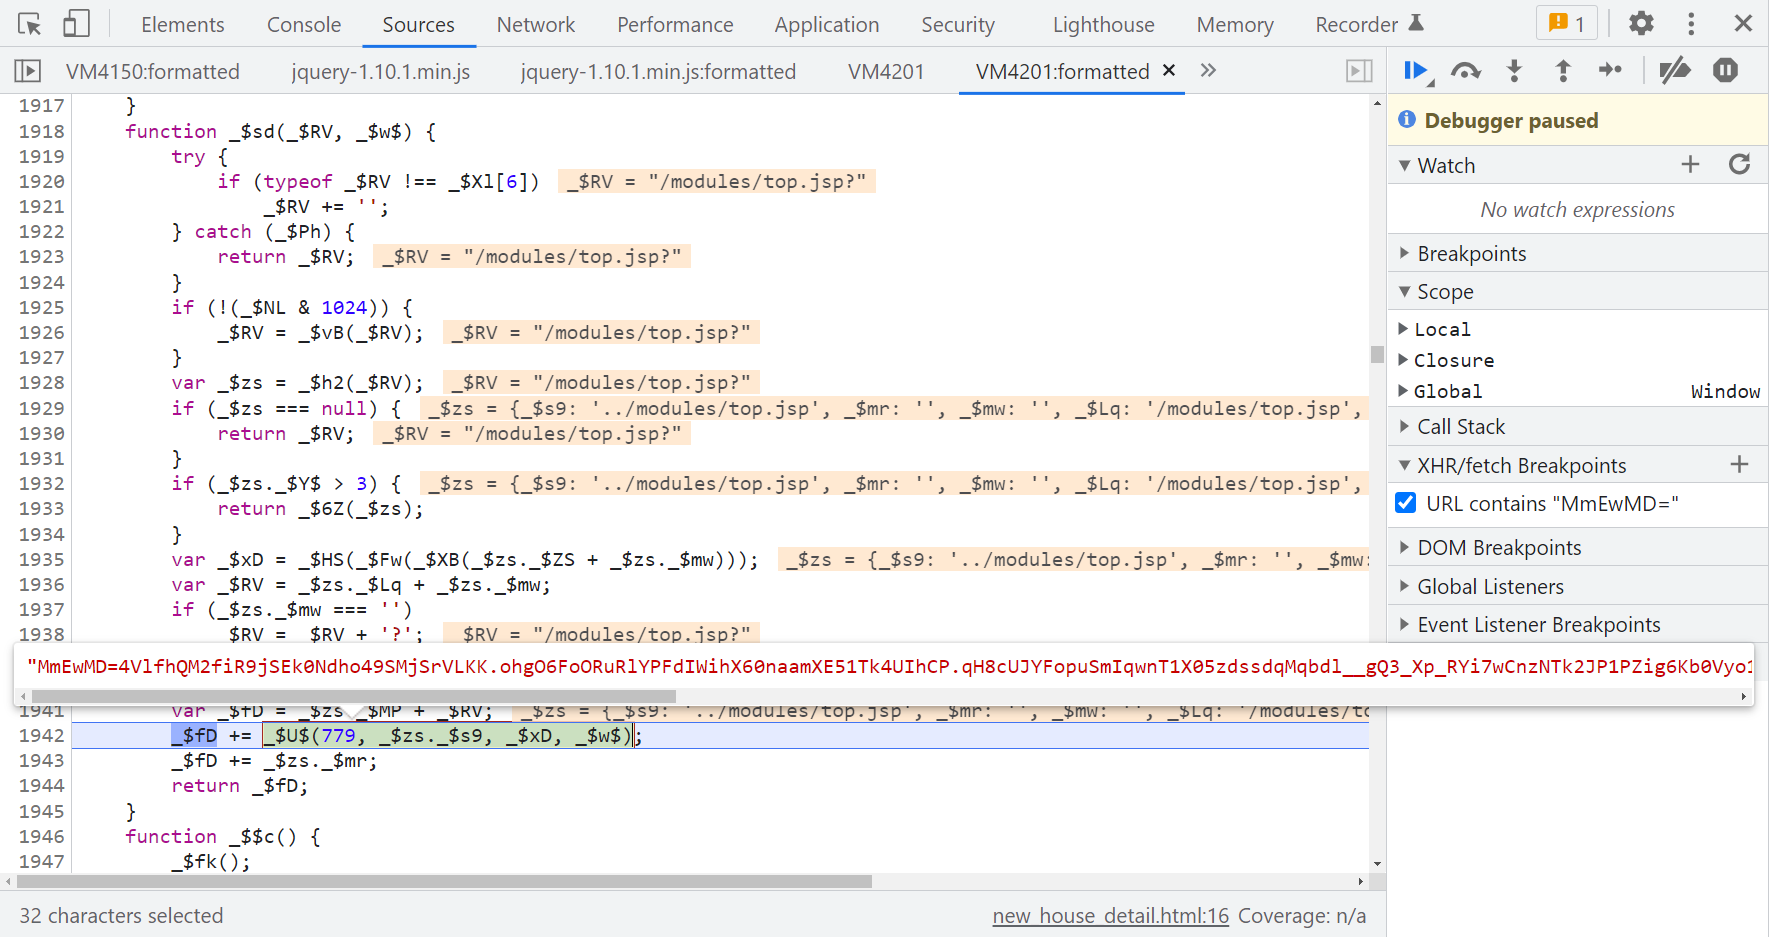Open the Recorder panel

tap(1369, 24)
